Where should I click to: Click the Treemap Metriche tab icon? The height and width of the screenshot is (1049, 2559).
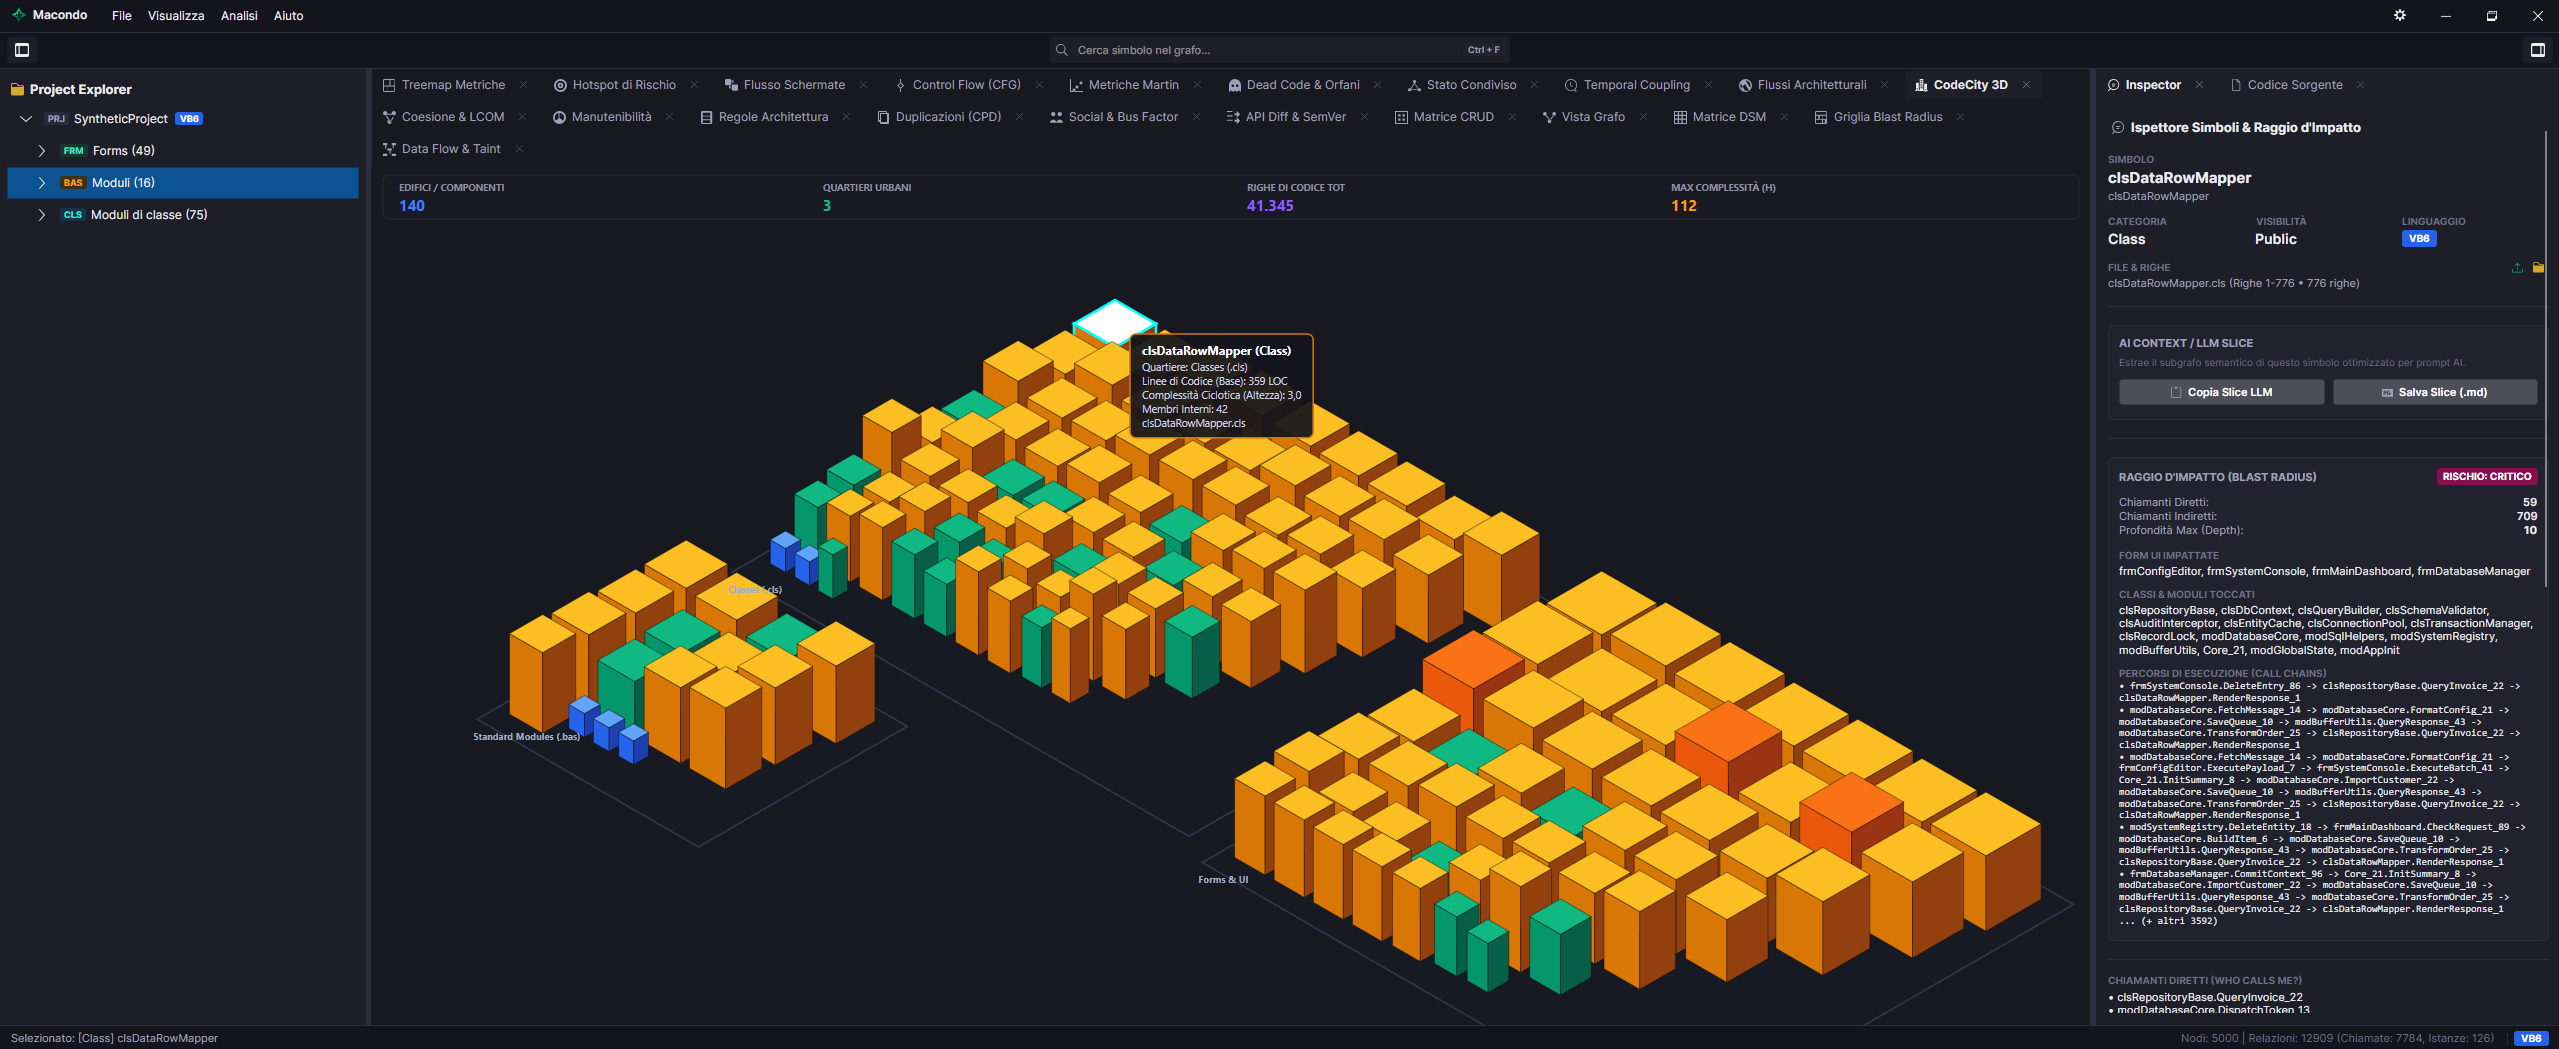(389, 85)
